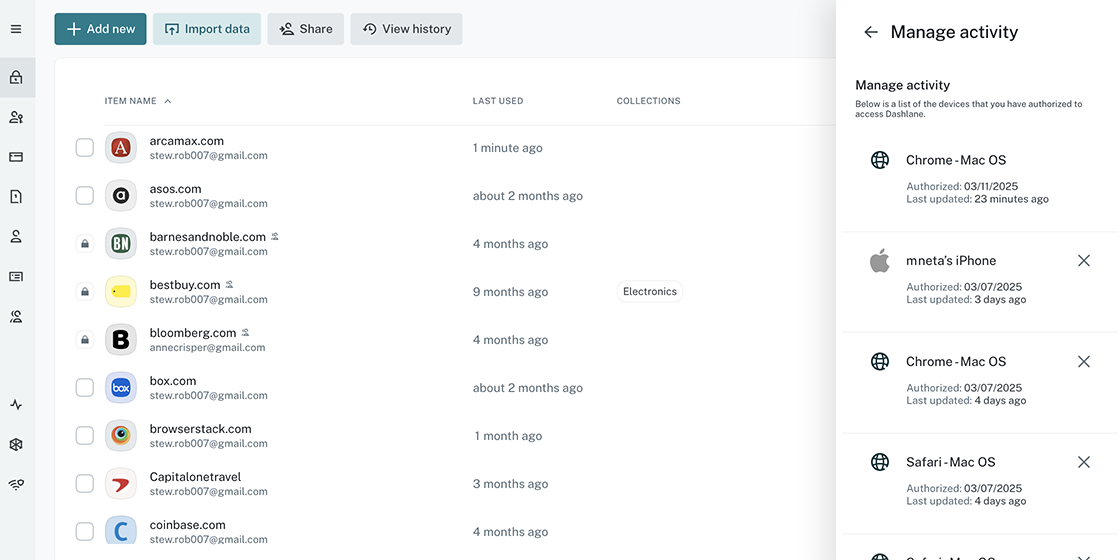Click the Collections column header
The image size is (1120, 560).
(x=648, y=101)
